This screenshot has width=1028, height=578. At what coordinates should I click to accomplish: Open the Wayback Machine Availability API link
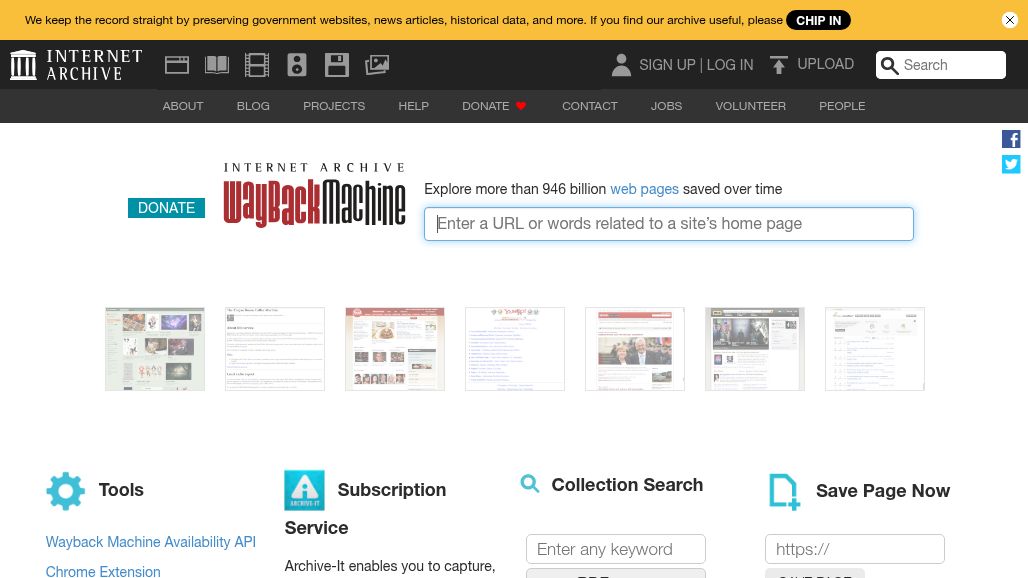tap(151, 542)
